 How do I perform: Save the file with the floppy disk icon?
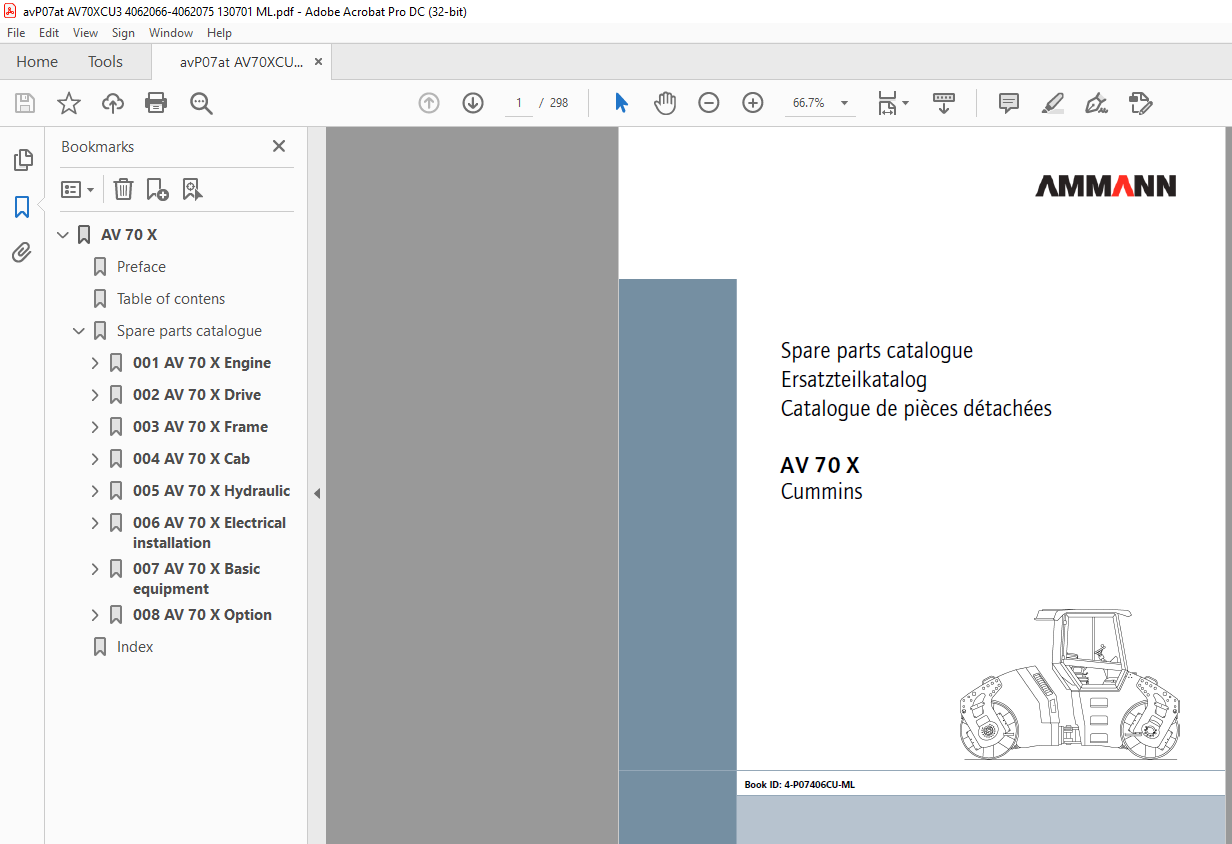pyautogui.click(x=25, y=103)
